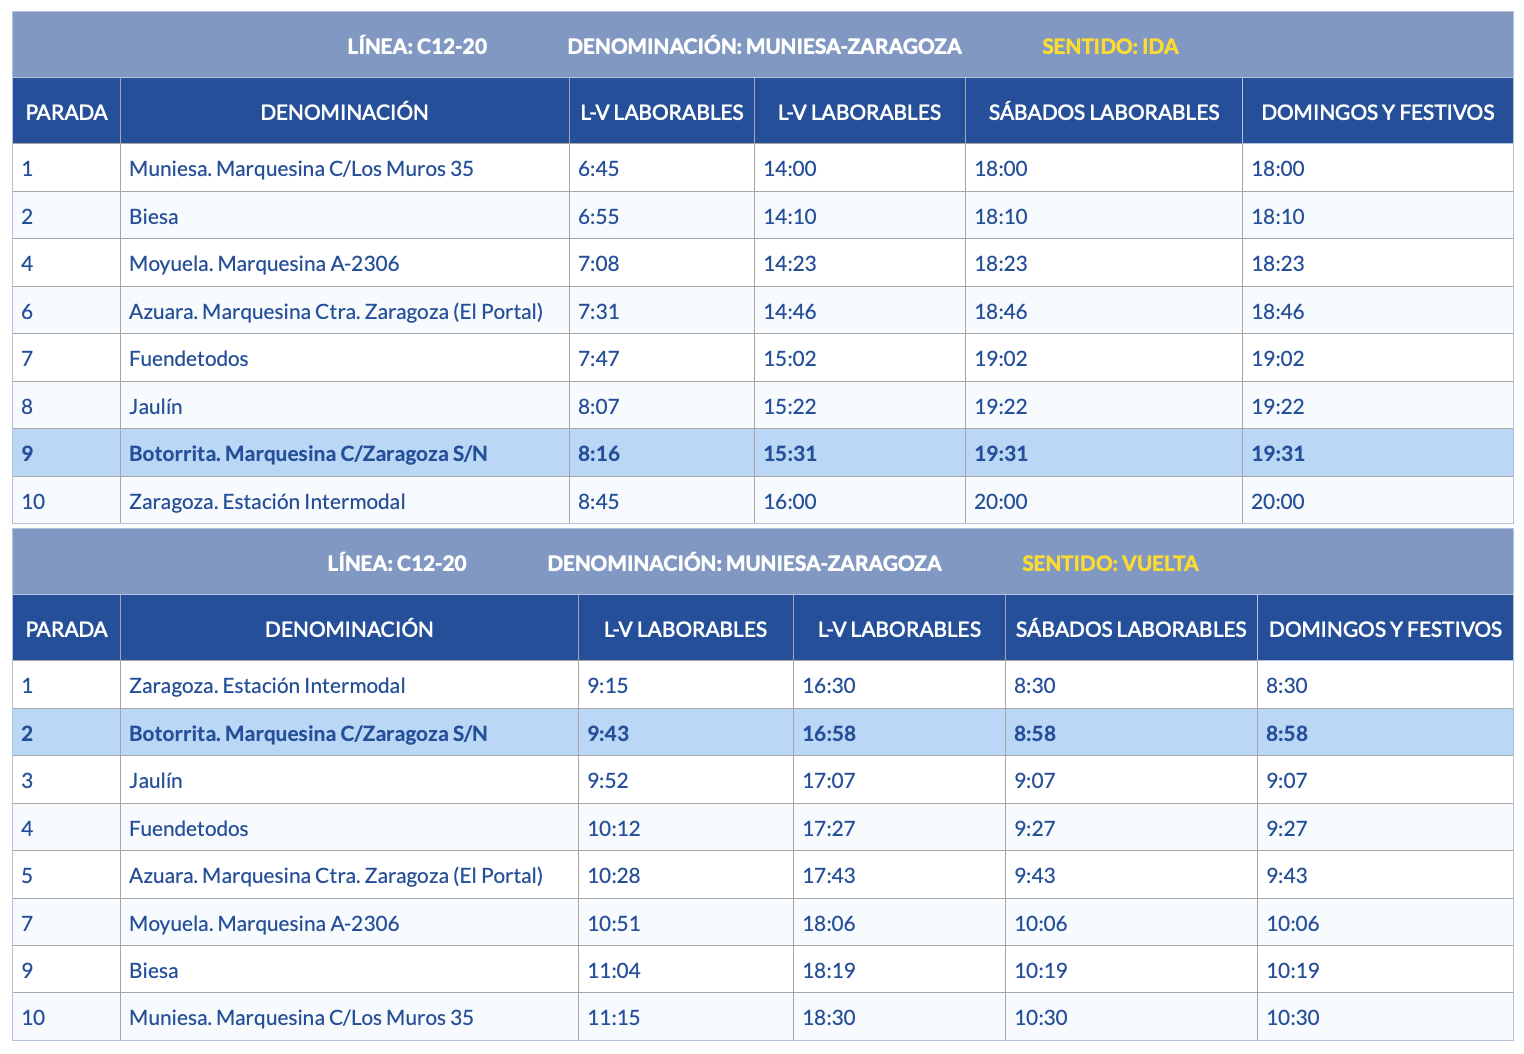The height and width of the screenshot is (1054, 1524).
Task: Select the 'Biesa' stop in the IDA table
Action: (154, 216)
